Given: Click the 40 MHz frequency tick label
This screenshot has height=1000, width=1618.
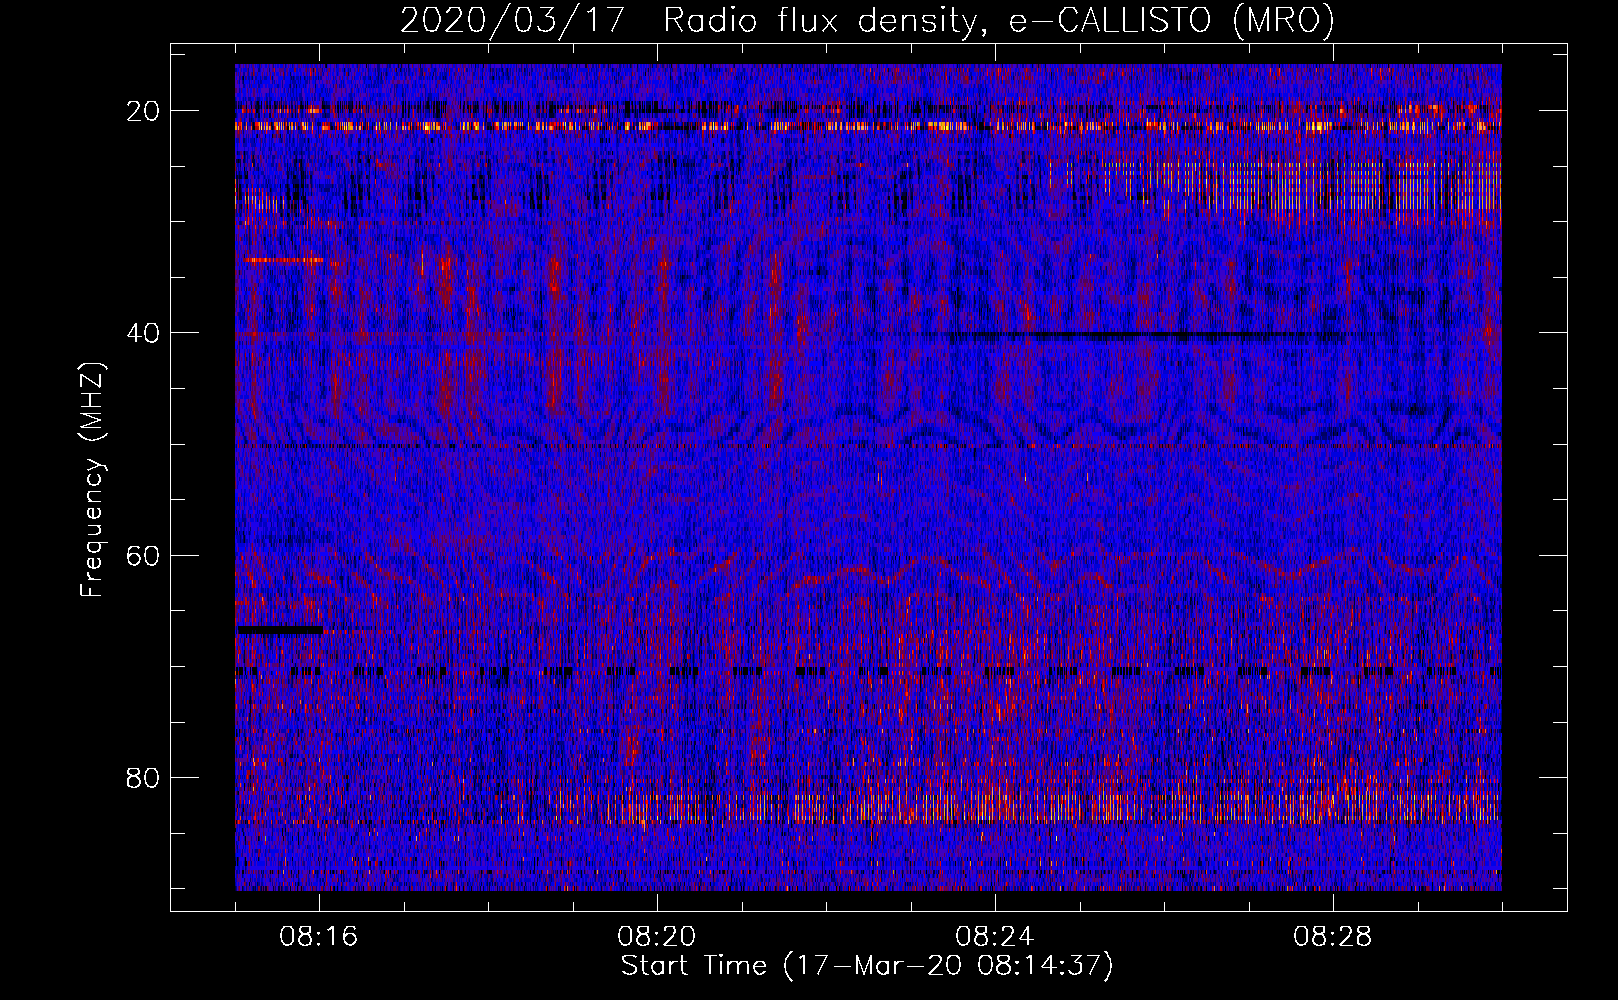Looking at the screenshot, I should [143, 333].
